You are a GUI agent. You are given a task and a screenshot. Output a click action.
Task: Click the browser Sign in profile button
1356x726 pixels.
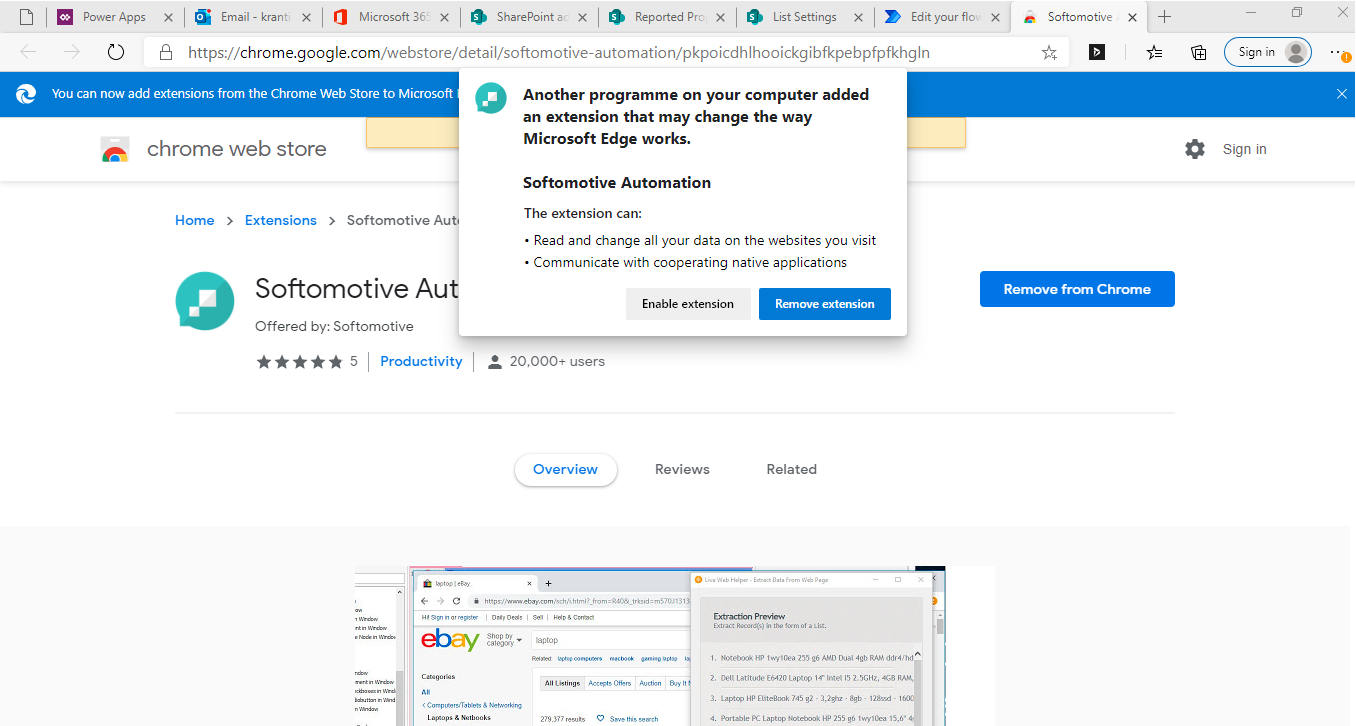pyautogui.click(x=1268, y=52)
